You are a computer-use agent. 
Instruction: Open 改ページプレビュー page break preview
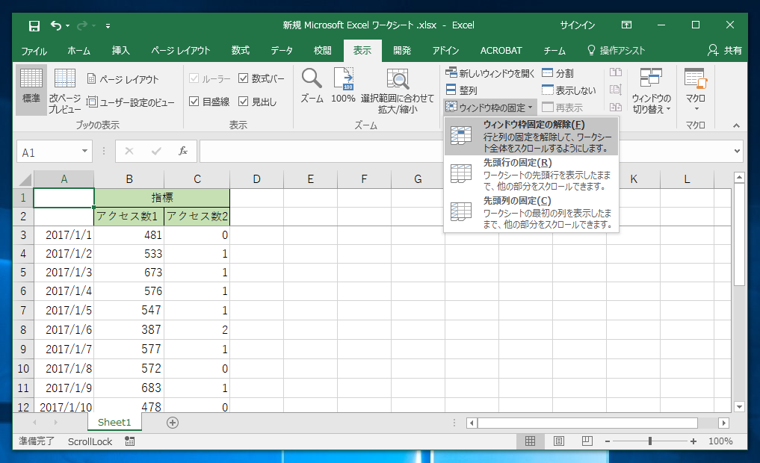(x=65, y=86)
